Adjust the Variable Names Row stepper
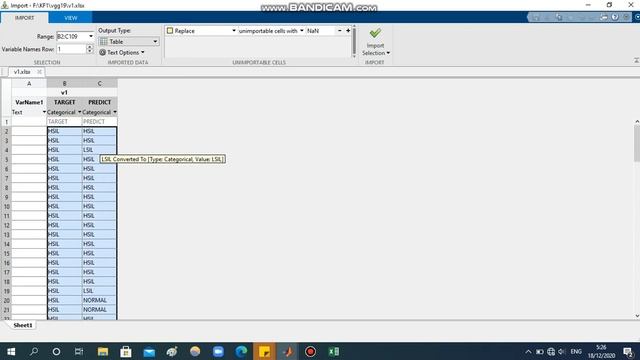This screenshot has height=360, width=640. (x=90, y=49)
